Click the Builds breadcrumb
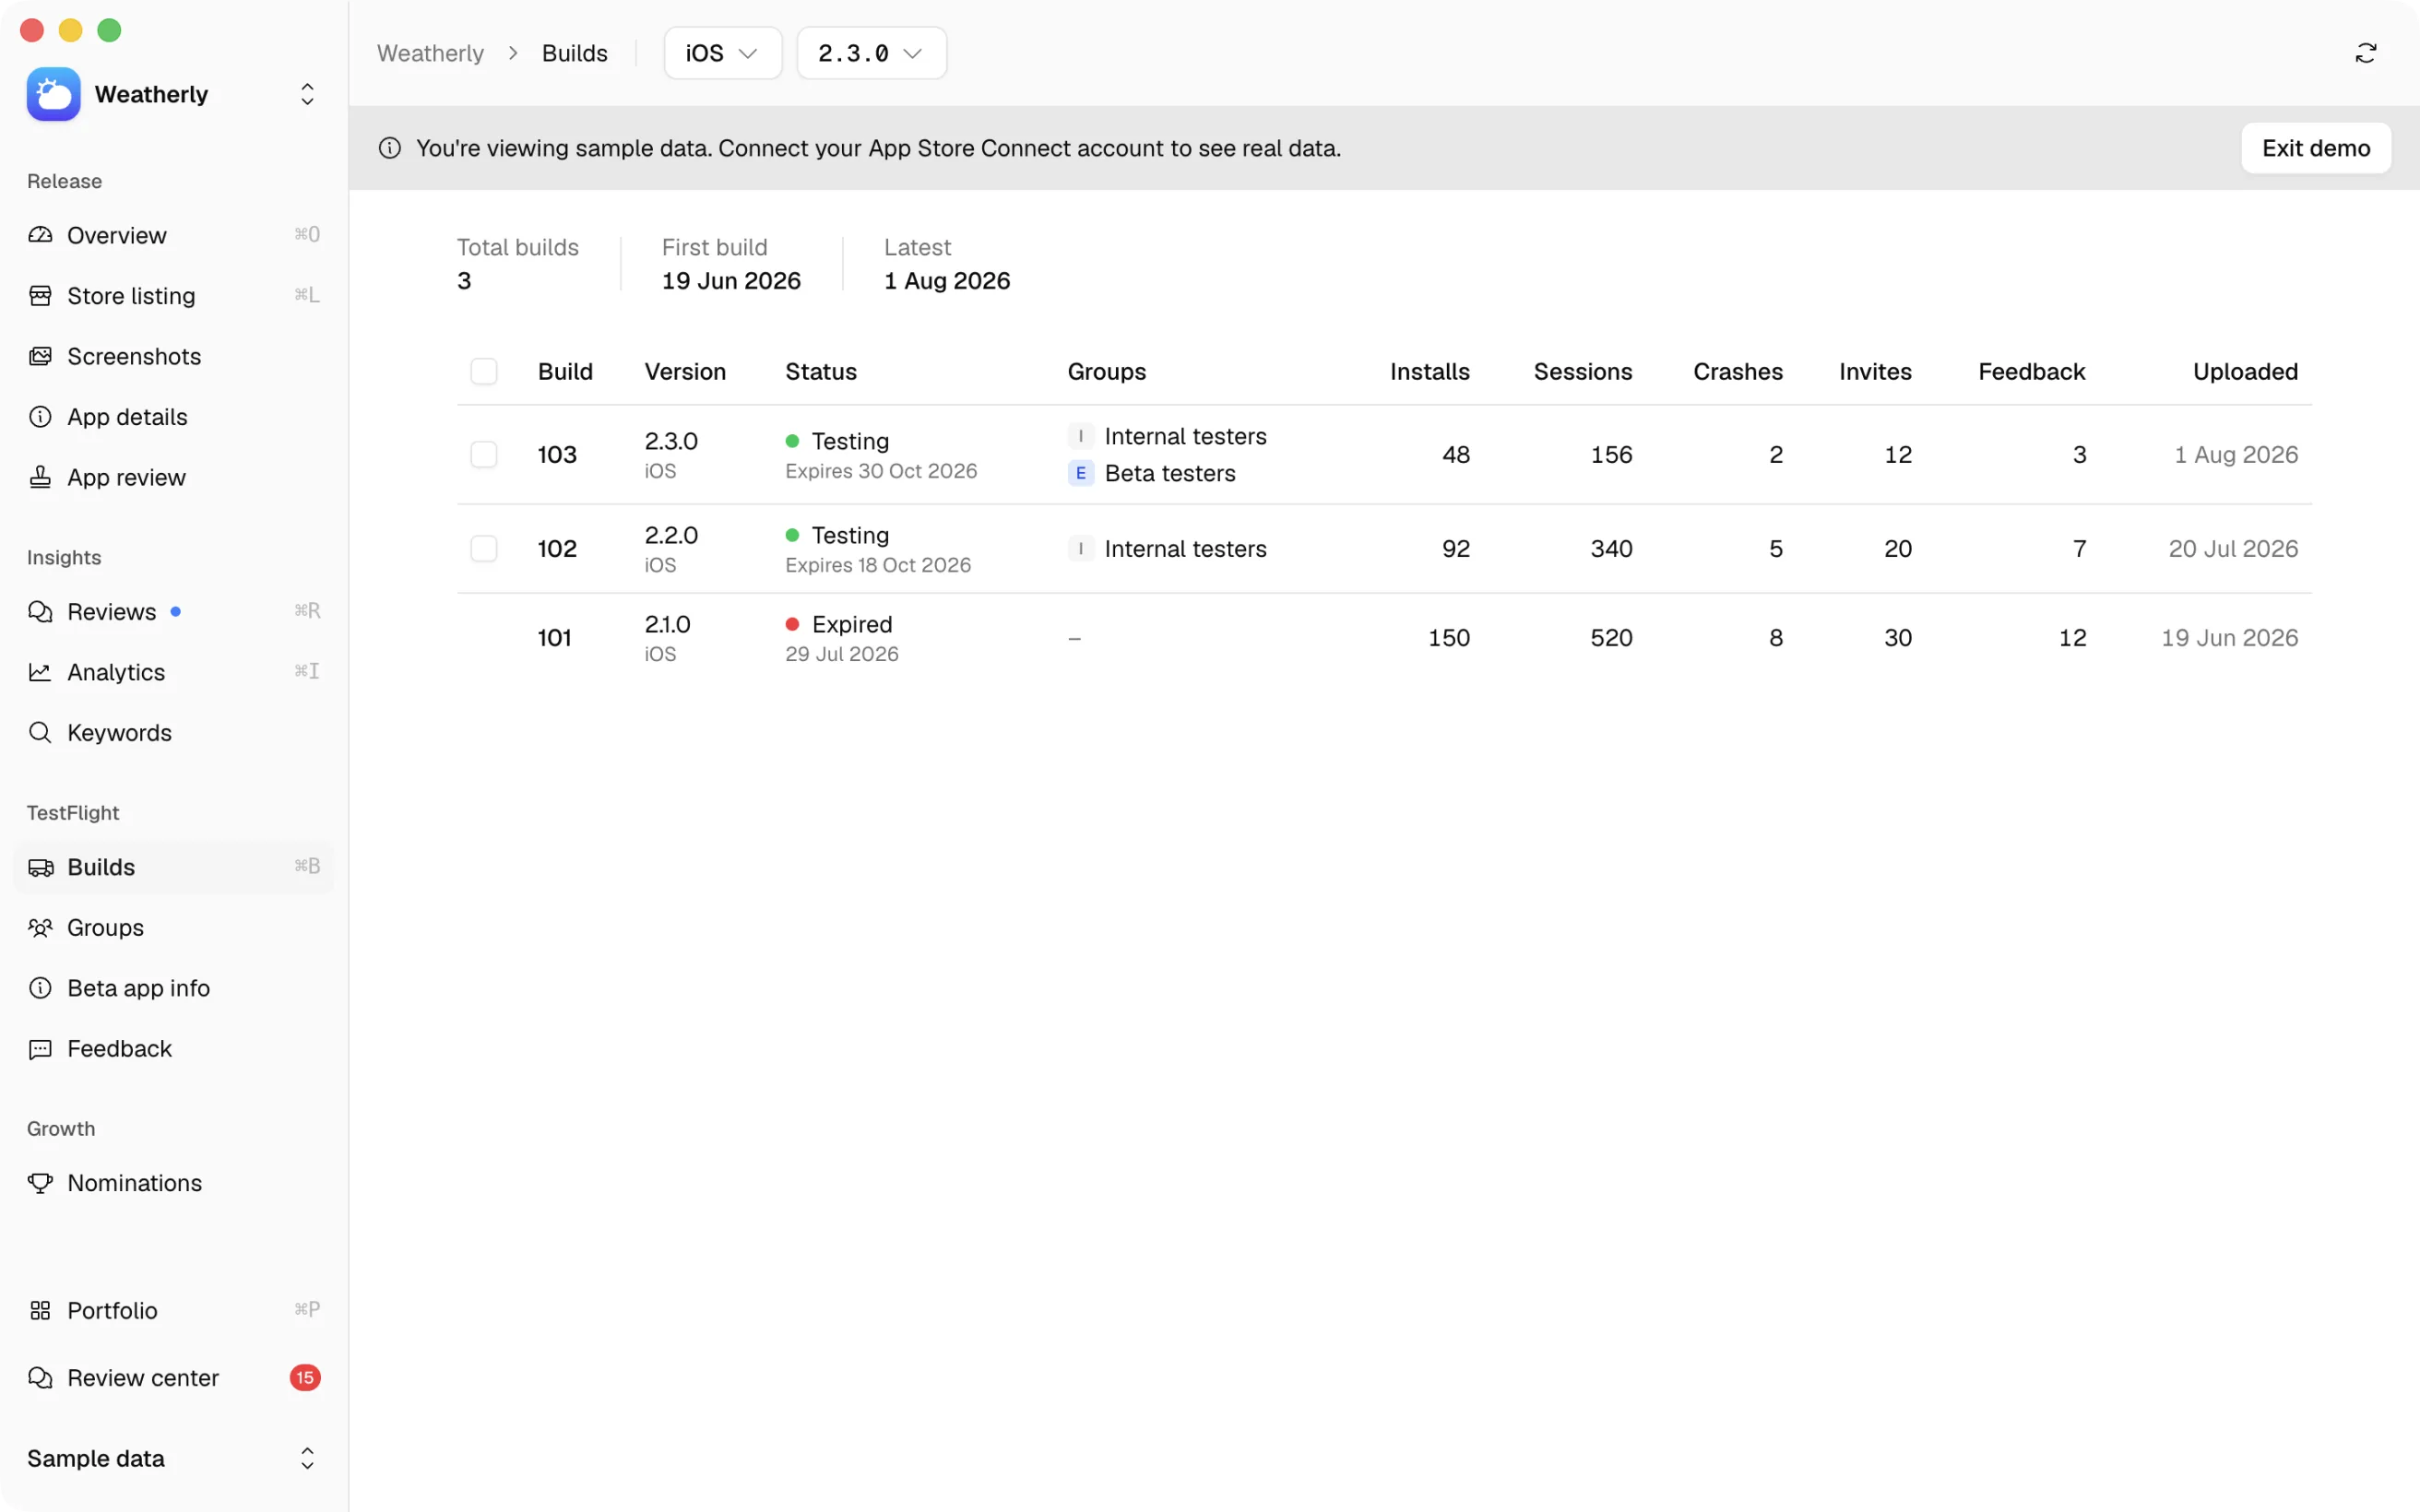This screenshot has height=1512, width=2420. pos(575,53)
